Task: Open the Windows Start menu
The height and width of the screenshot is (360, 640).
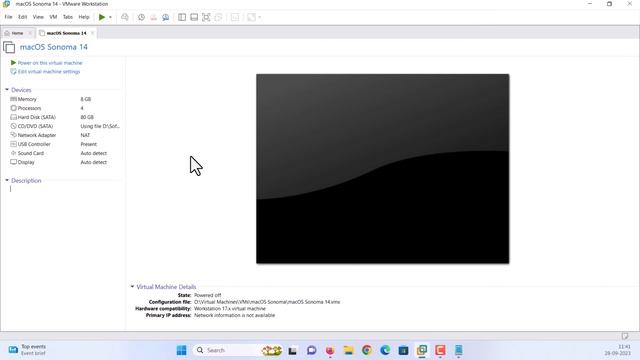Action: pos(182,350)
